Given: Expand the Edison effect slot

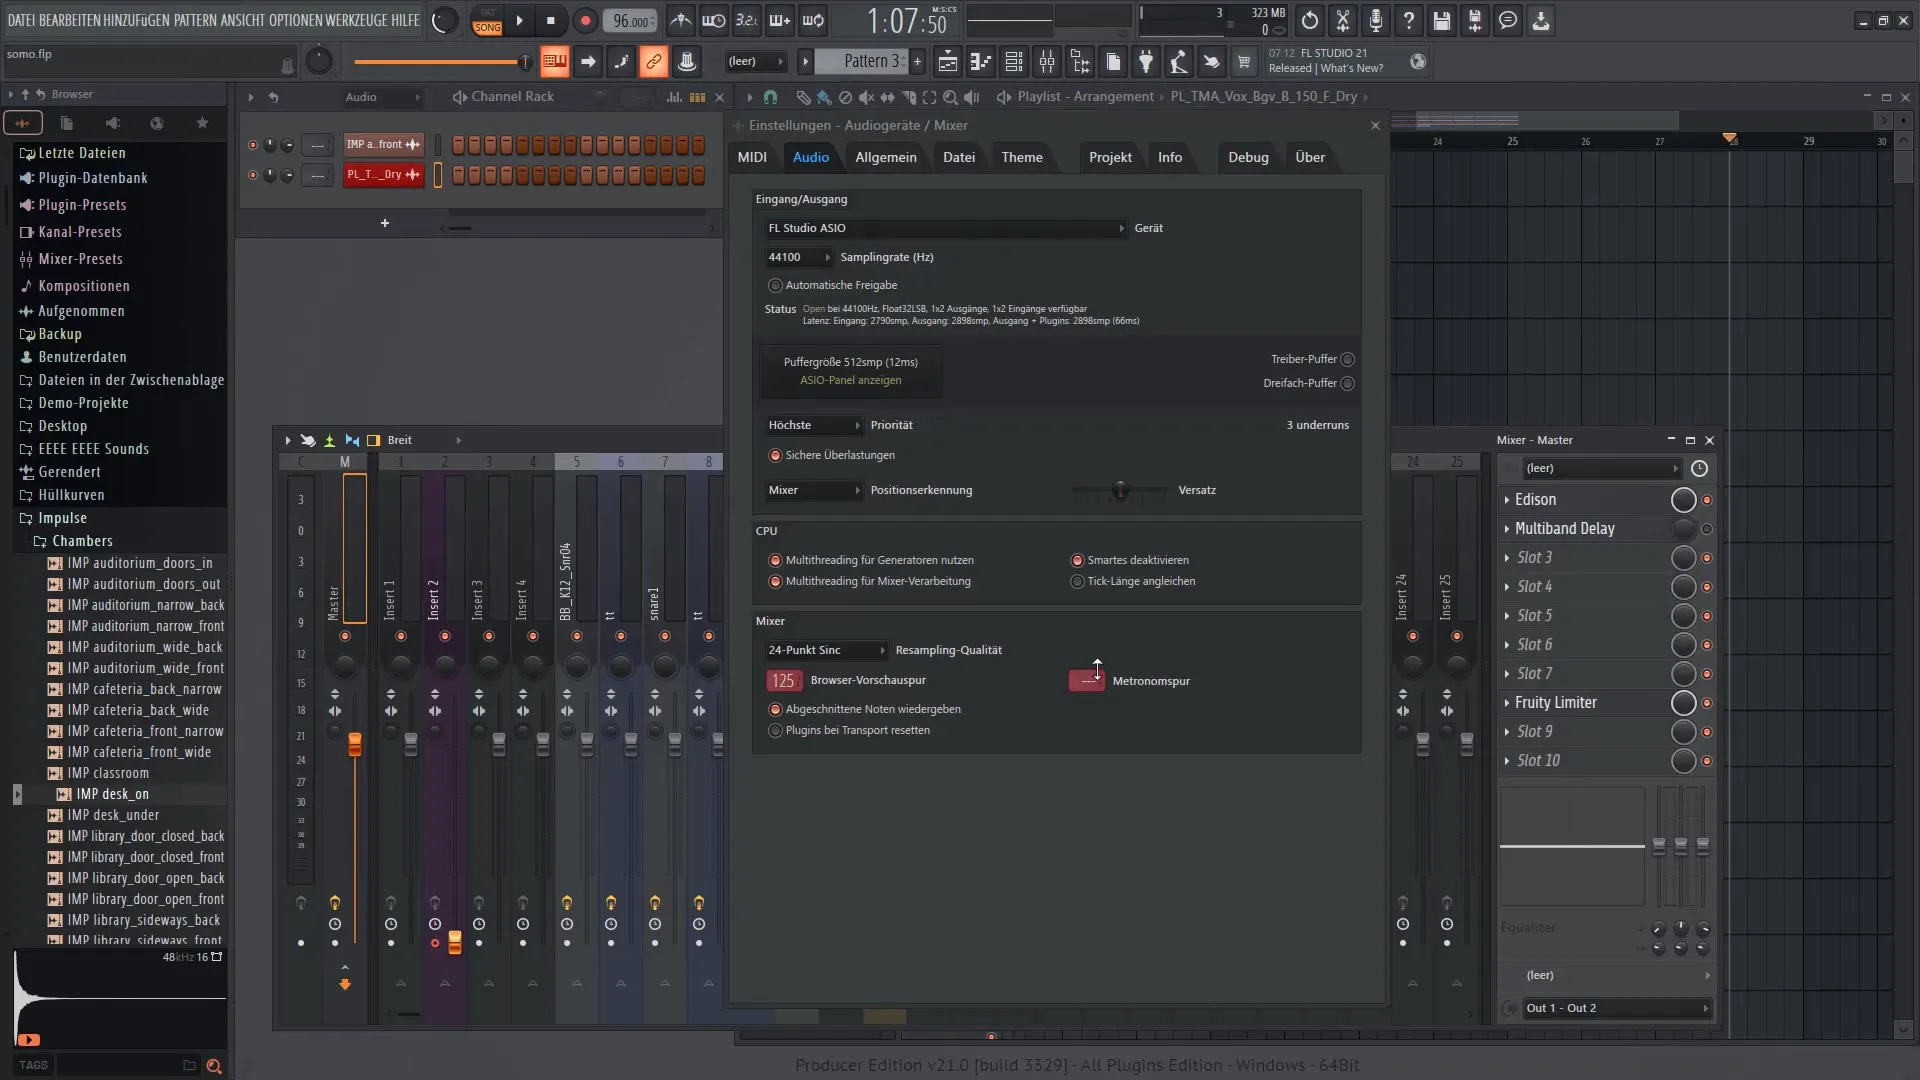Looking at the screenshot, I should click(x=1507, y=498).
